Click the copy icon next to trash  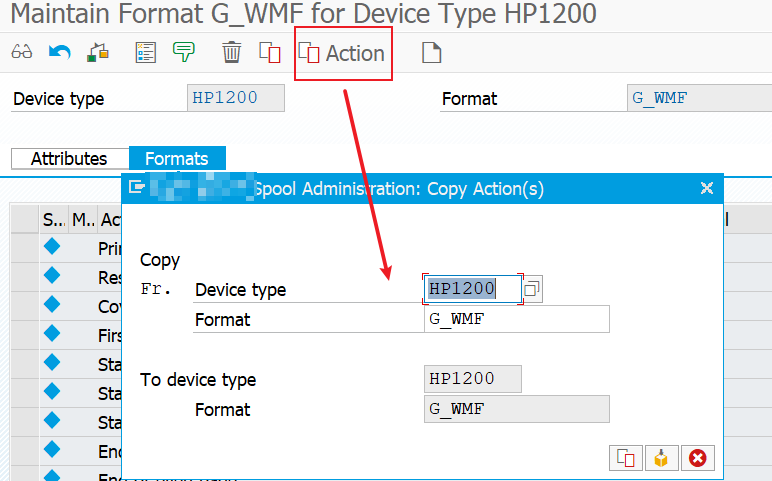(270, 52)
